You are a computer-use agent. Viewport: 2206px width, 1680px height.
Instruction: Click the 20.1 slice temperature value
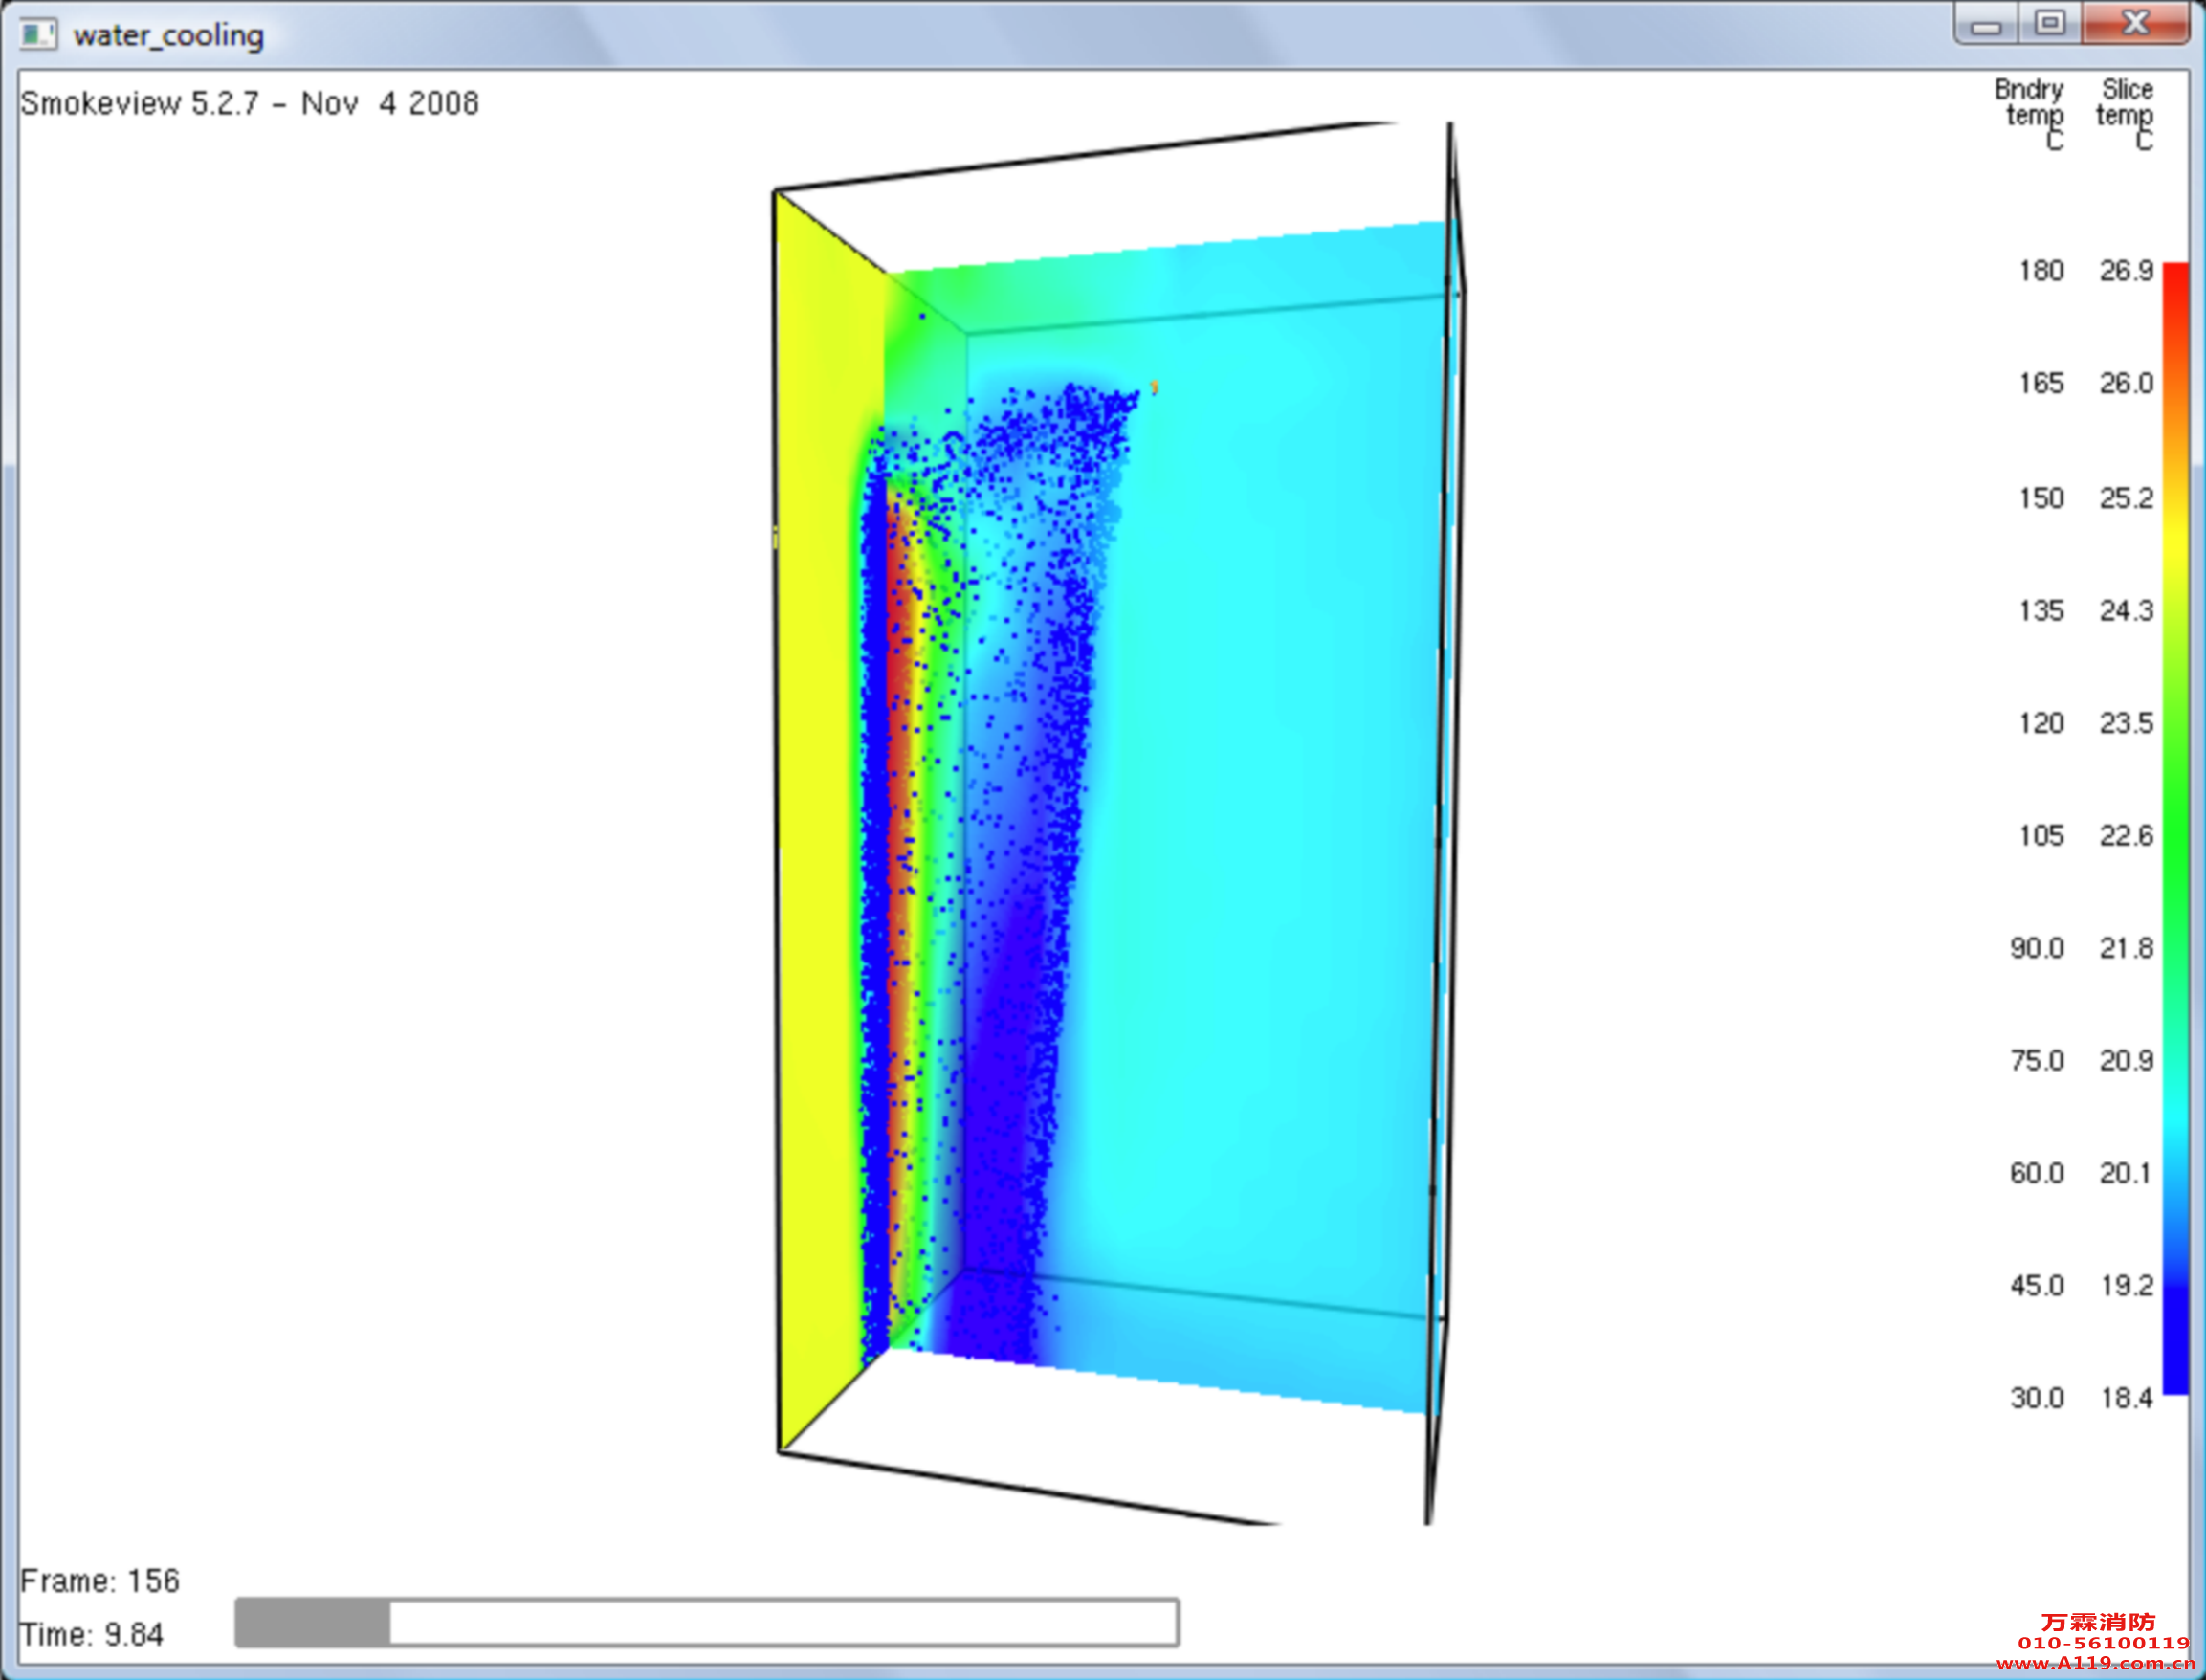2126,1173
